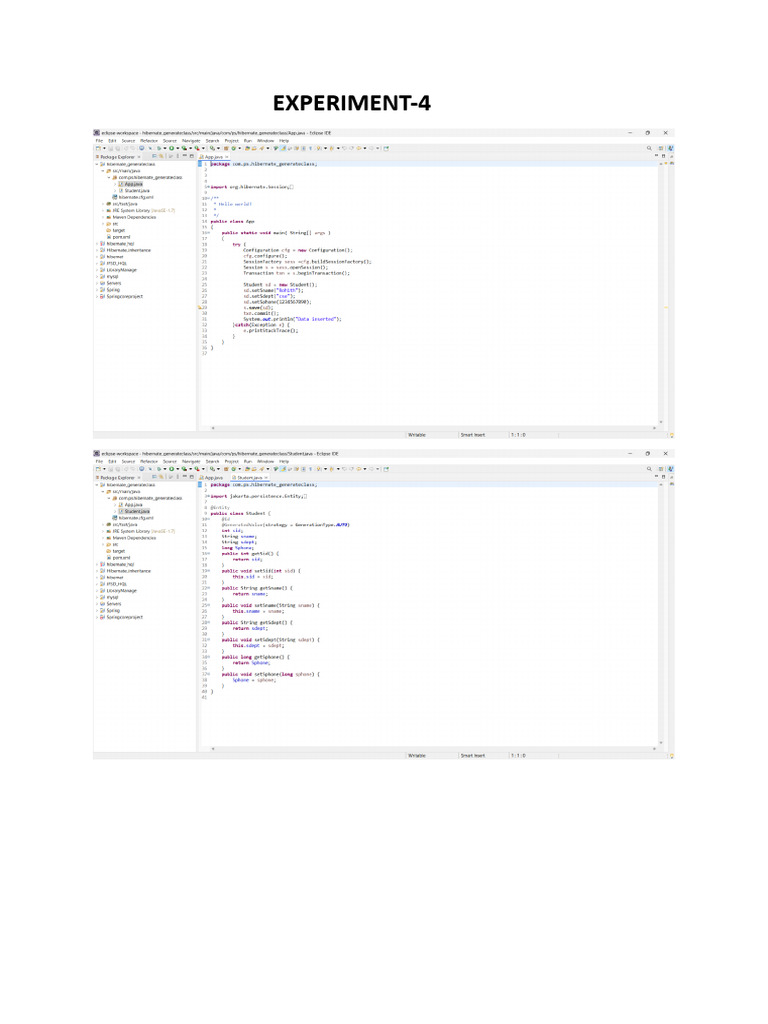The width and height of the screenshot is (768, 1024).
Task: Open Window menu in bottom Eclipse window
Action: coord(266,461)
